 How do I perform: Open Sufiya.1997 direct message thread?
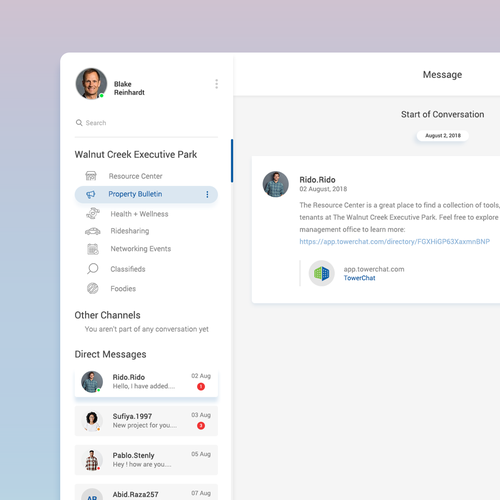point(146,421)
